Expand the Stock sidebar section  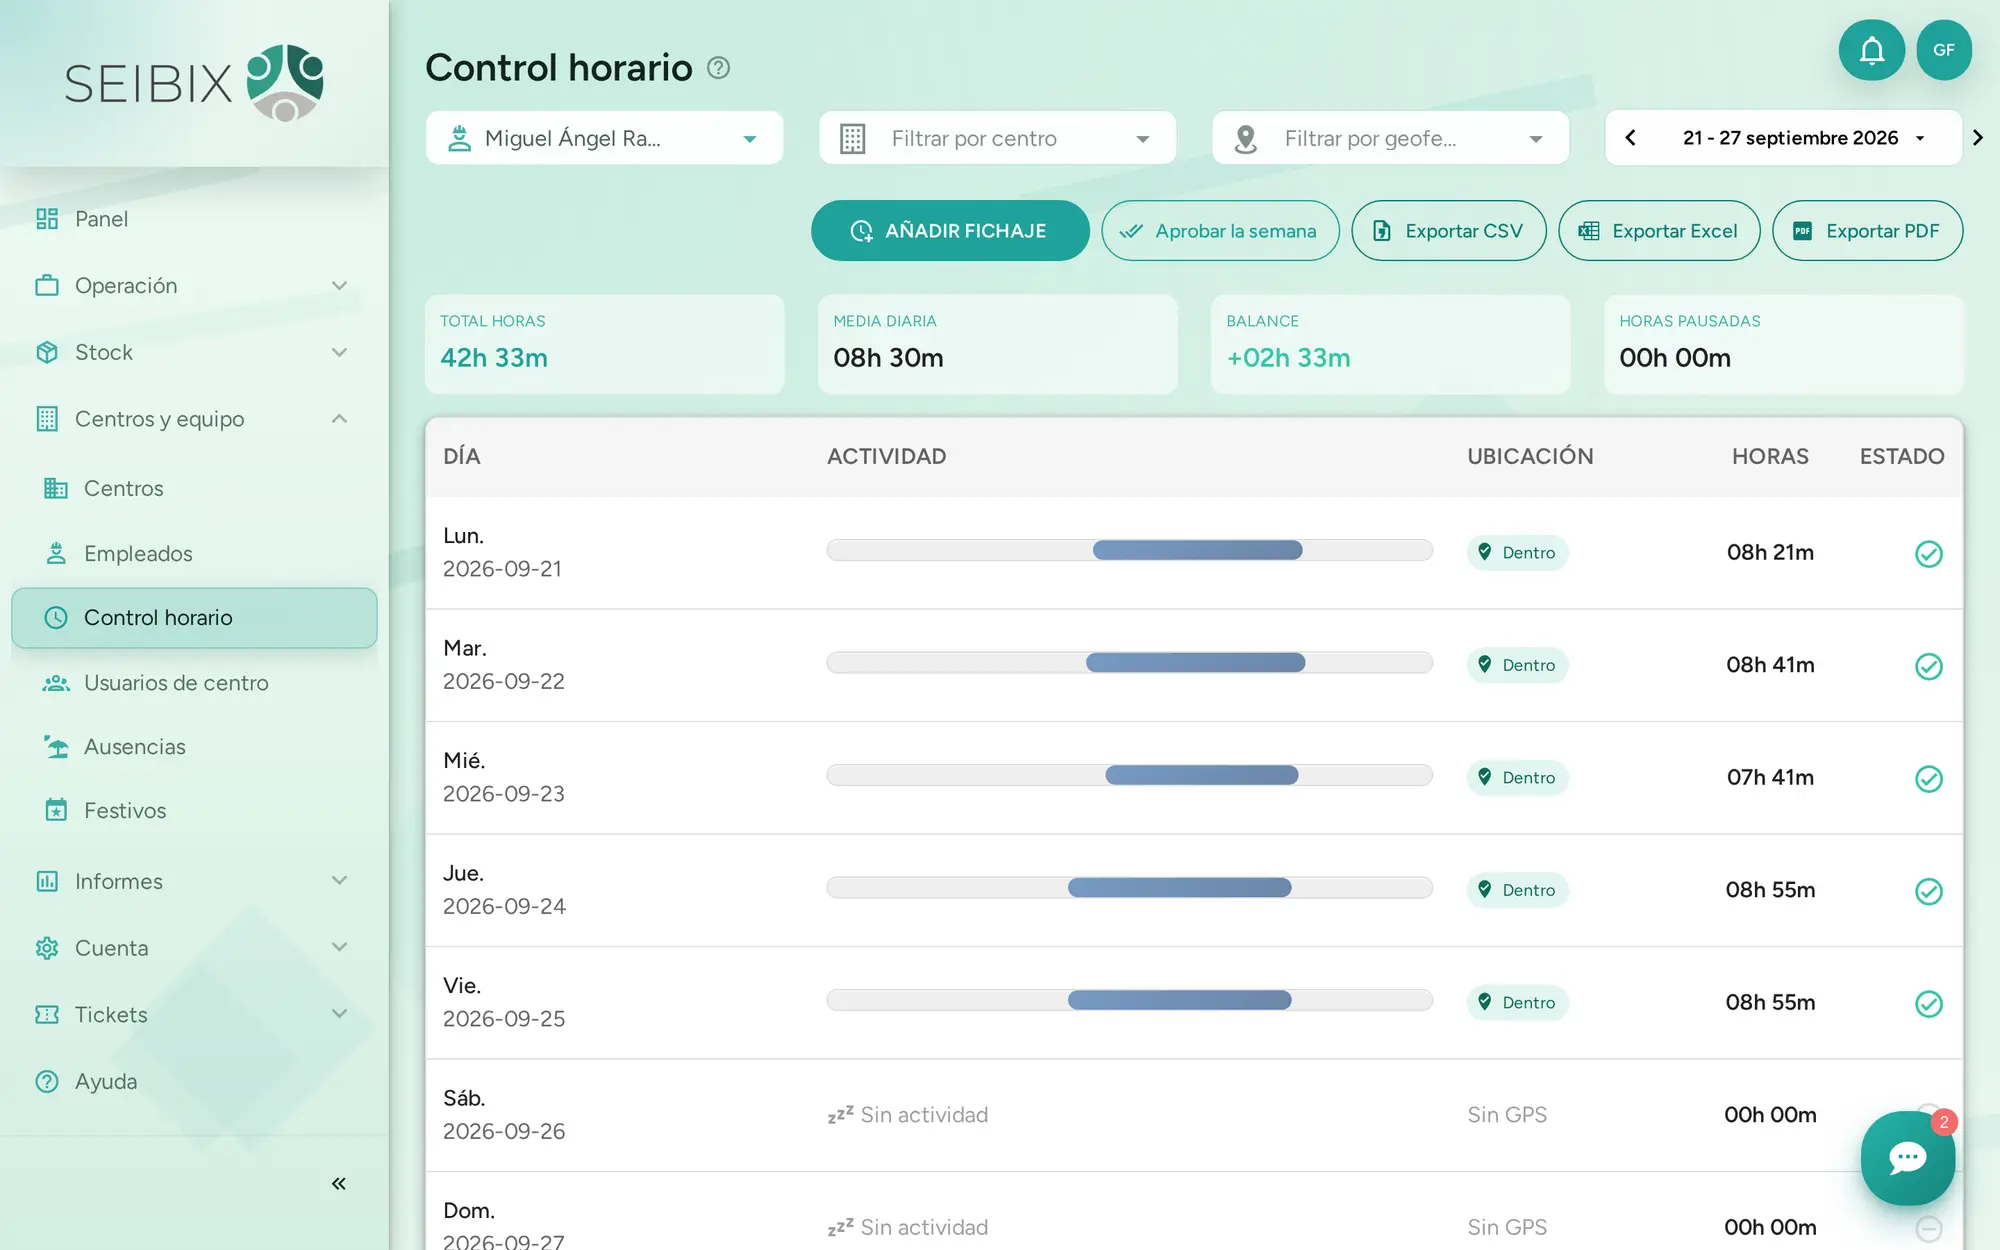point(193,352)
